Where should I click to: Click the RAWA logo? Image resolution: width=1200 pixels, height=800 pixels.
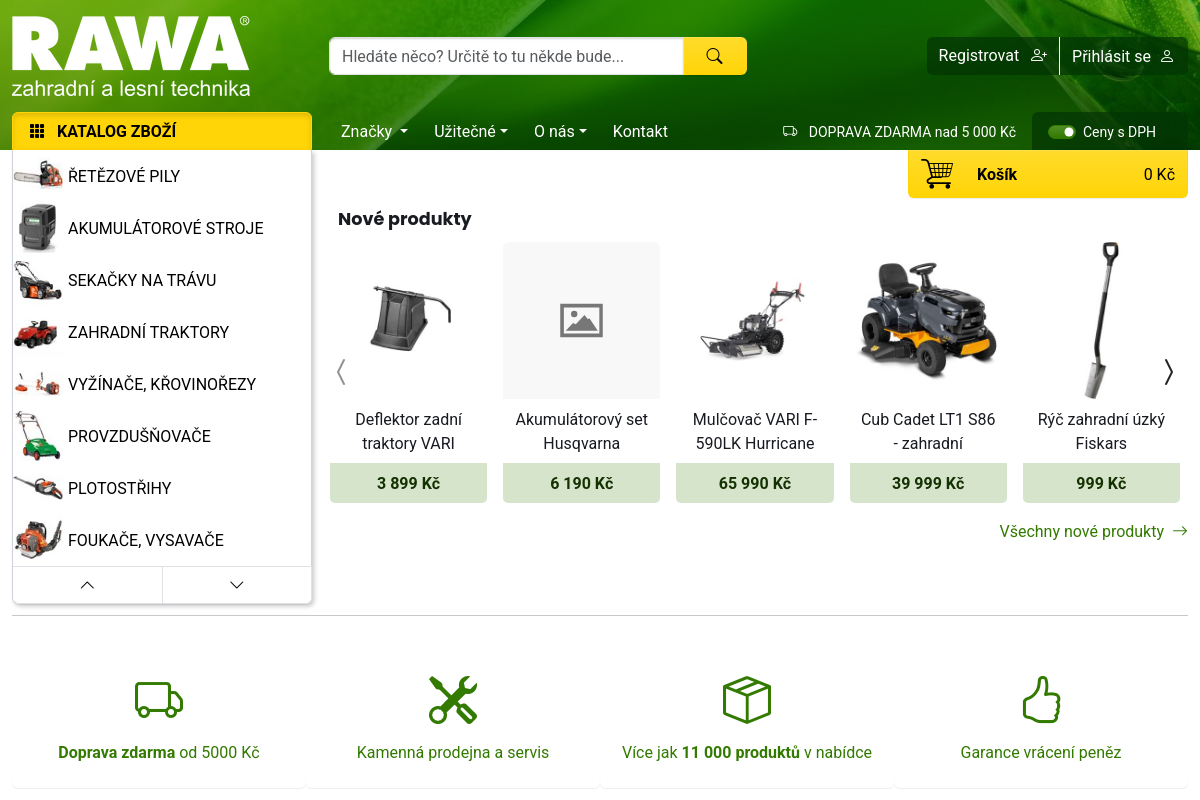131,57
